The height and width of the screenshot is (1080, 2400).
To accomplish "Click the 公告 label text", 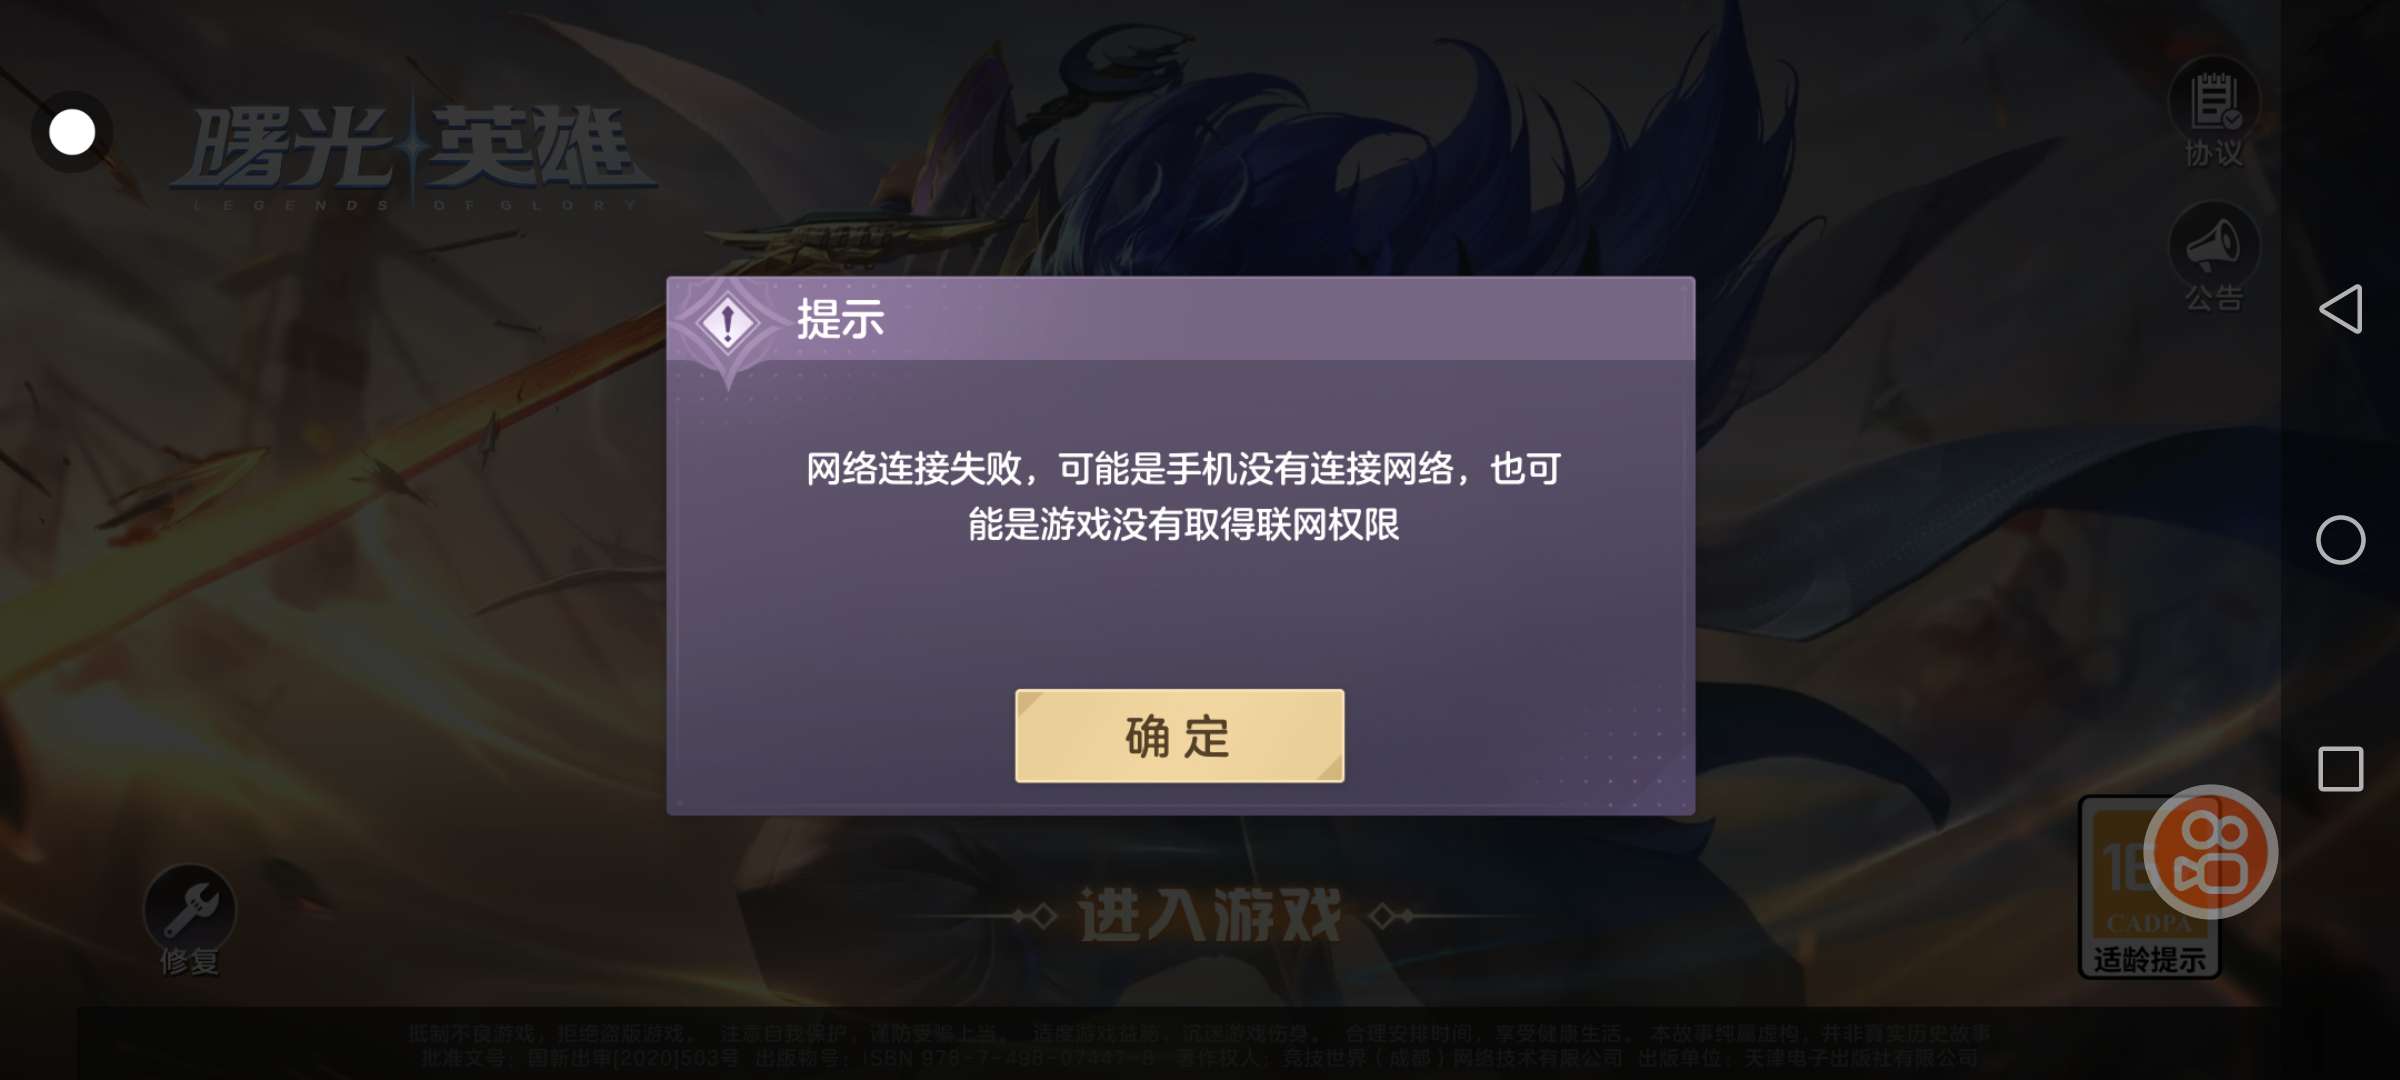I will 2214,298.
